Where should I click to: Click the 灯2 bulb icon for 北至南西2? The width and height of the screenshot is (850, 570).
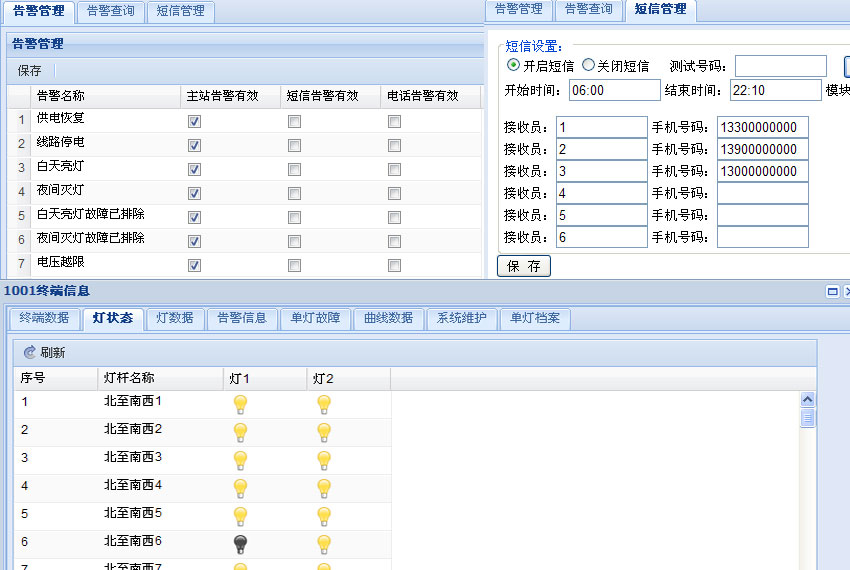[324, 432]
